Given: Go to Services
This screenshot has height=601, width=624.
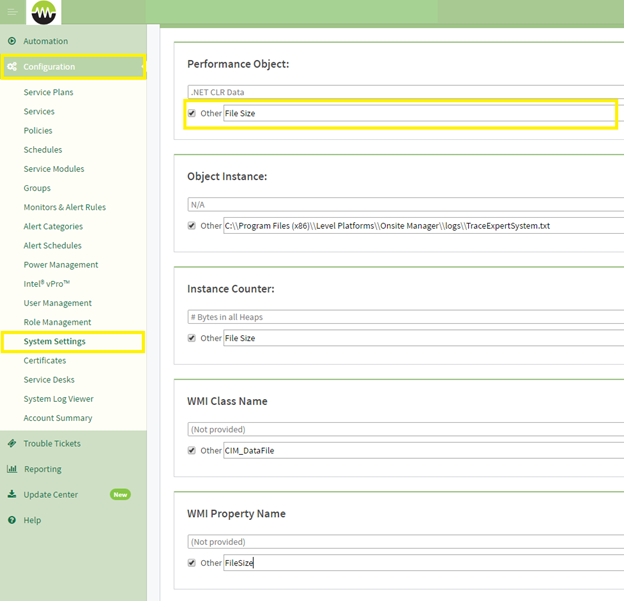Looking at the screenshot, I should [39, 111].
